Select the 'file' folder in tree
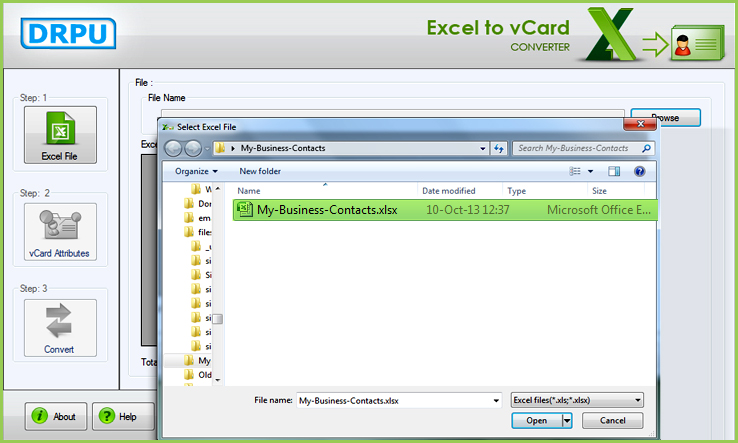The image size is (738, 443). pos(198,232)
